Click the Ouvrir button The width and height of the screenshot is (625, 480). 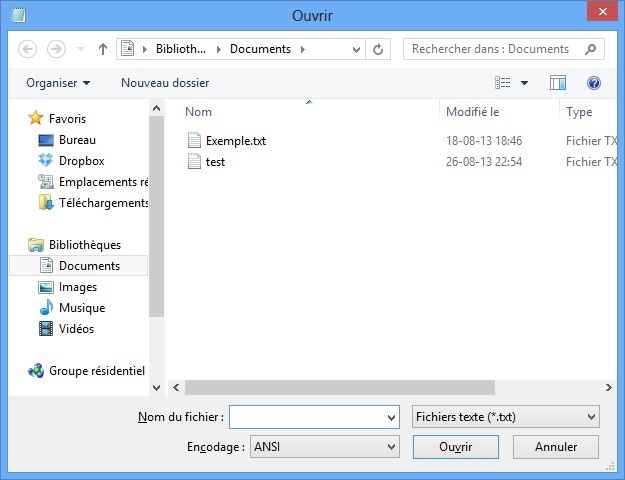(455, 447)
